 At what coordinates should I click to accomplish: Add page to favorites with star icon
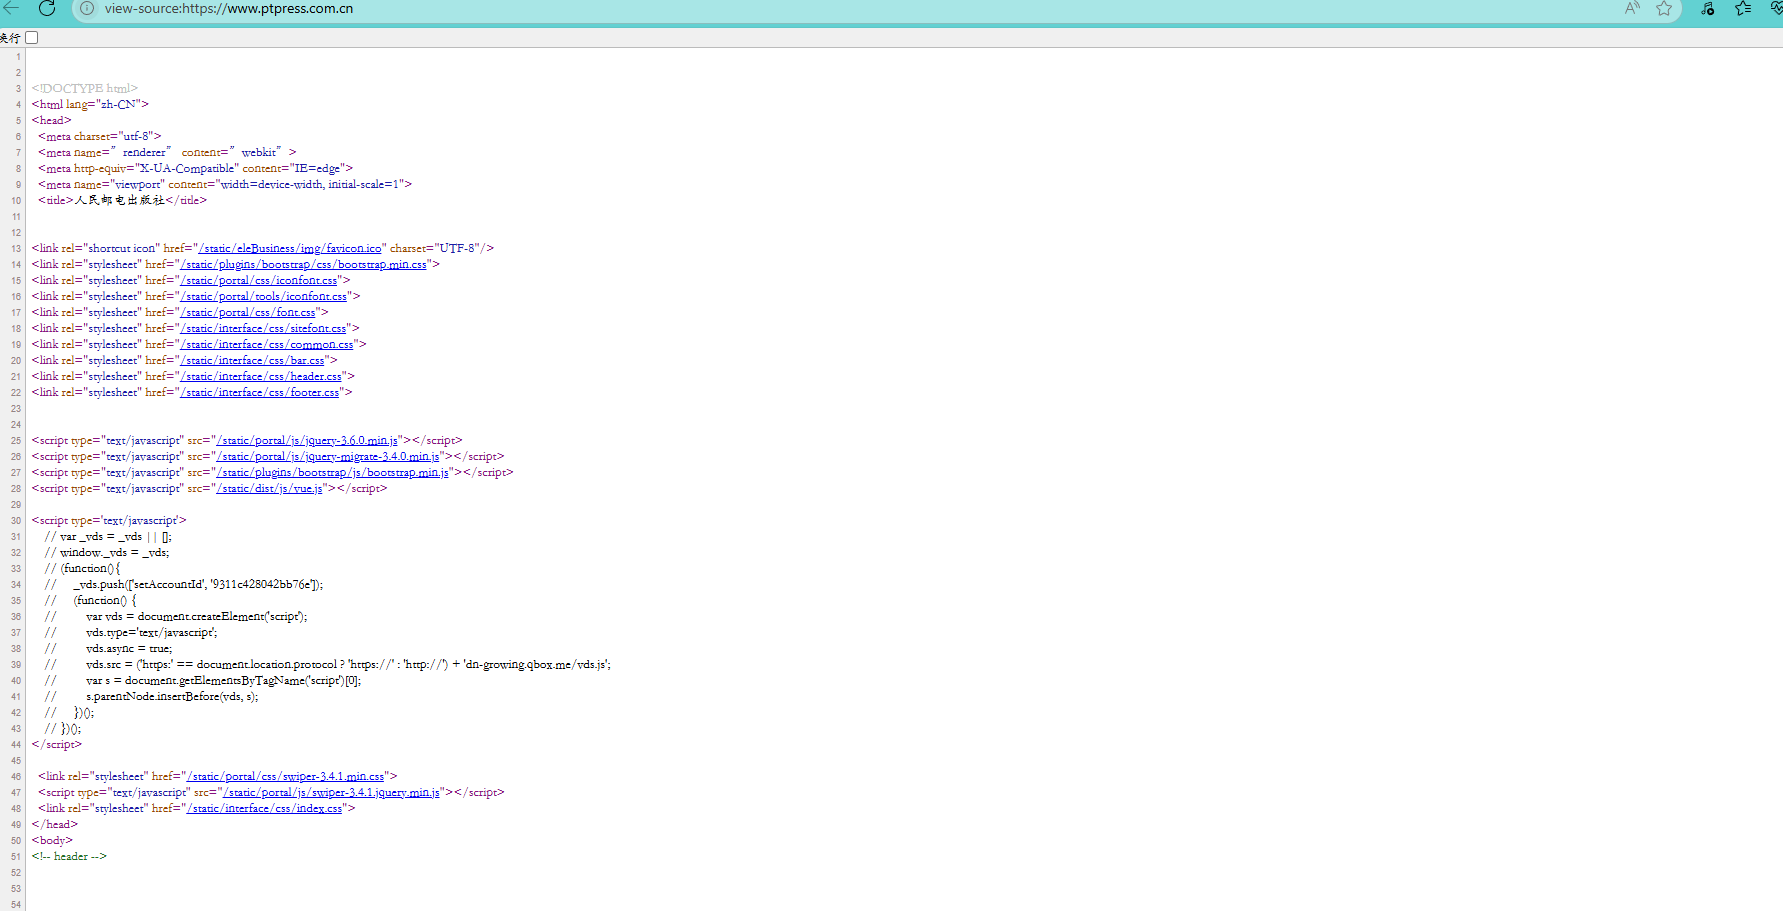point(1664,9)
